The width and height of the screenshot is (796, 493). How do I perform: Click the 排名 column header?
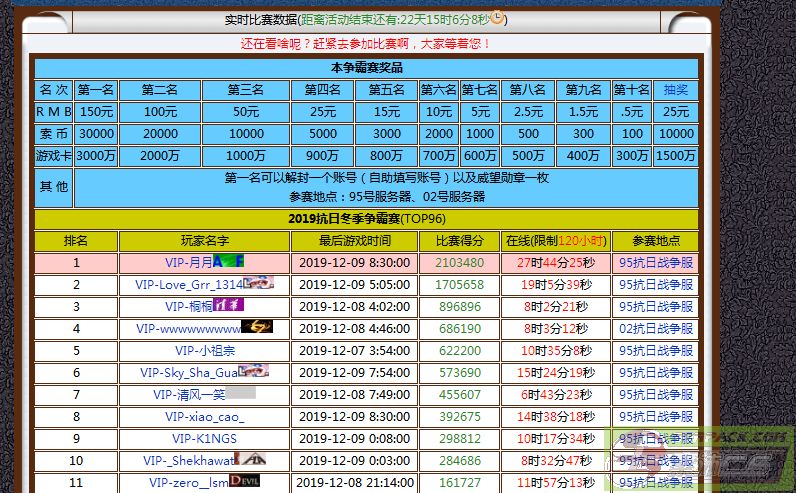tap(76, 241)
